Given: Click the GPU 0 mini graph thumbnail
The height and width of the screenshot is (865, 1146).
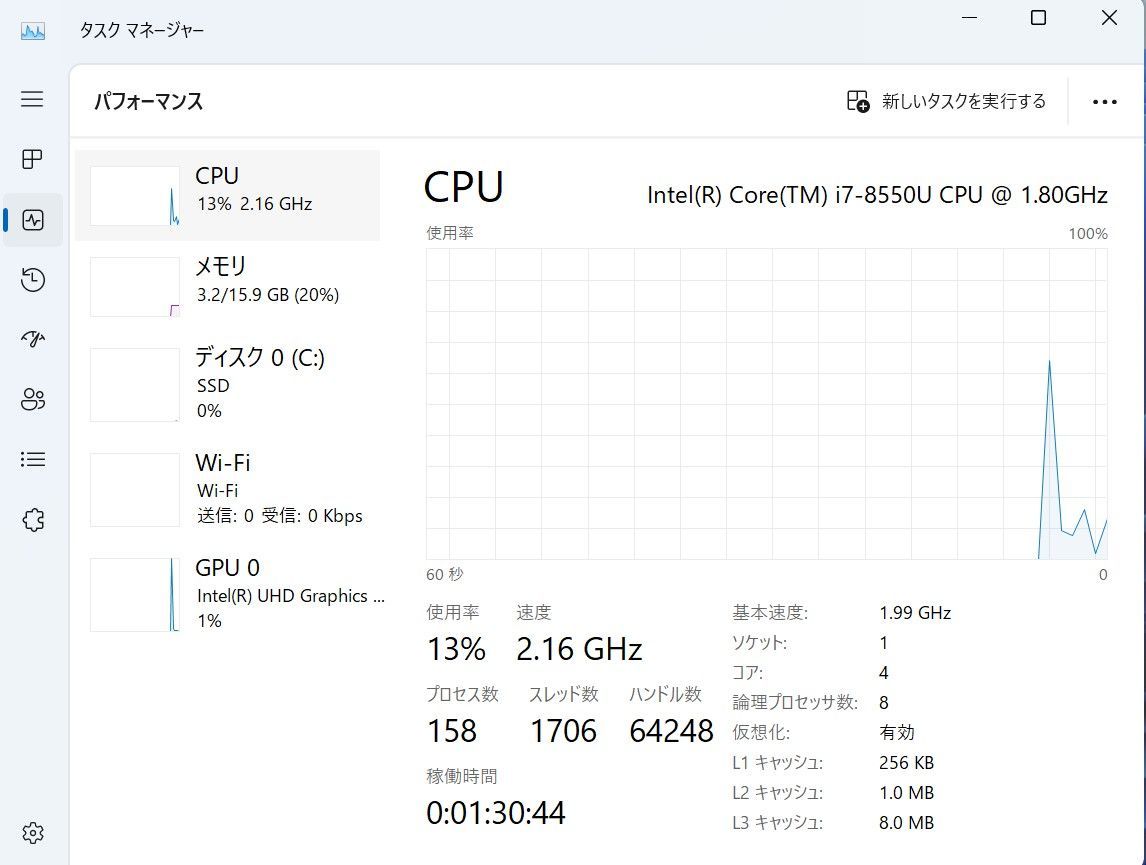Looking at the screenshot, I should click(134, 593).
